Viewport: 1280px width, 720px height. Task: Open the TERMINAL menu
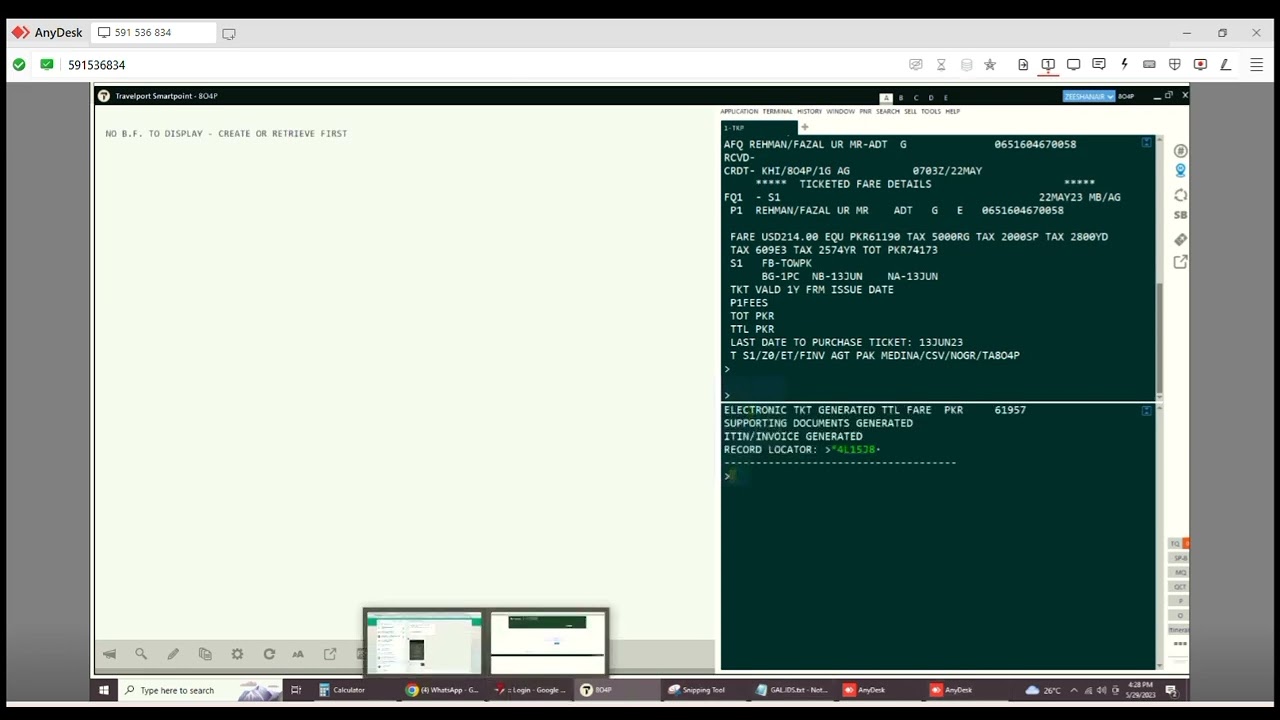pyautogui.click(x=777, y=111)
